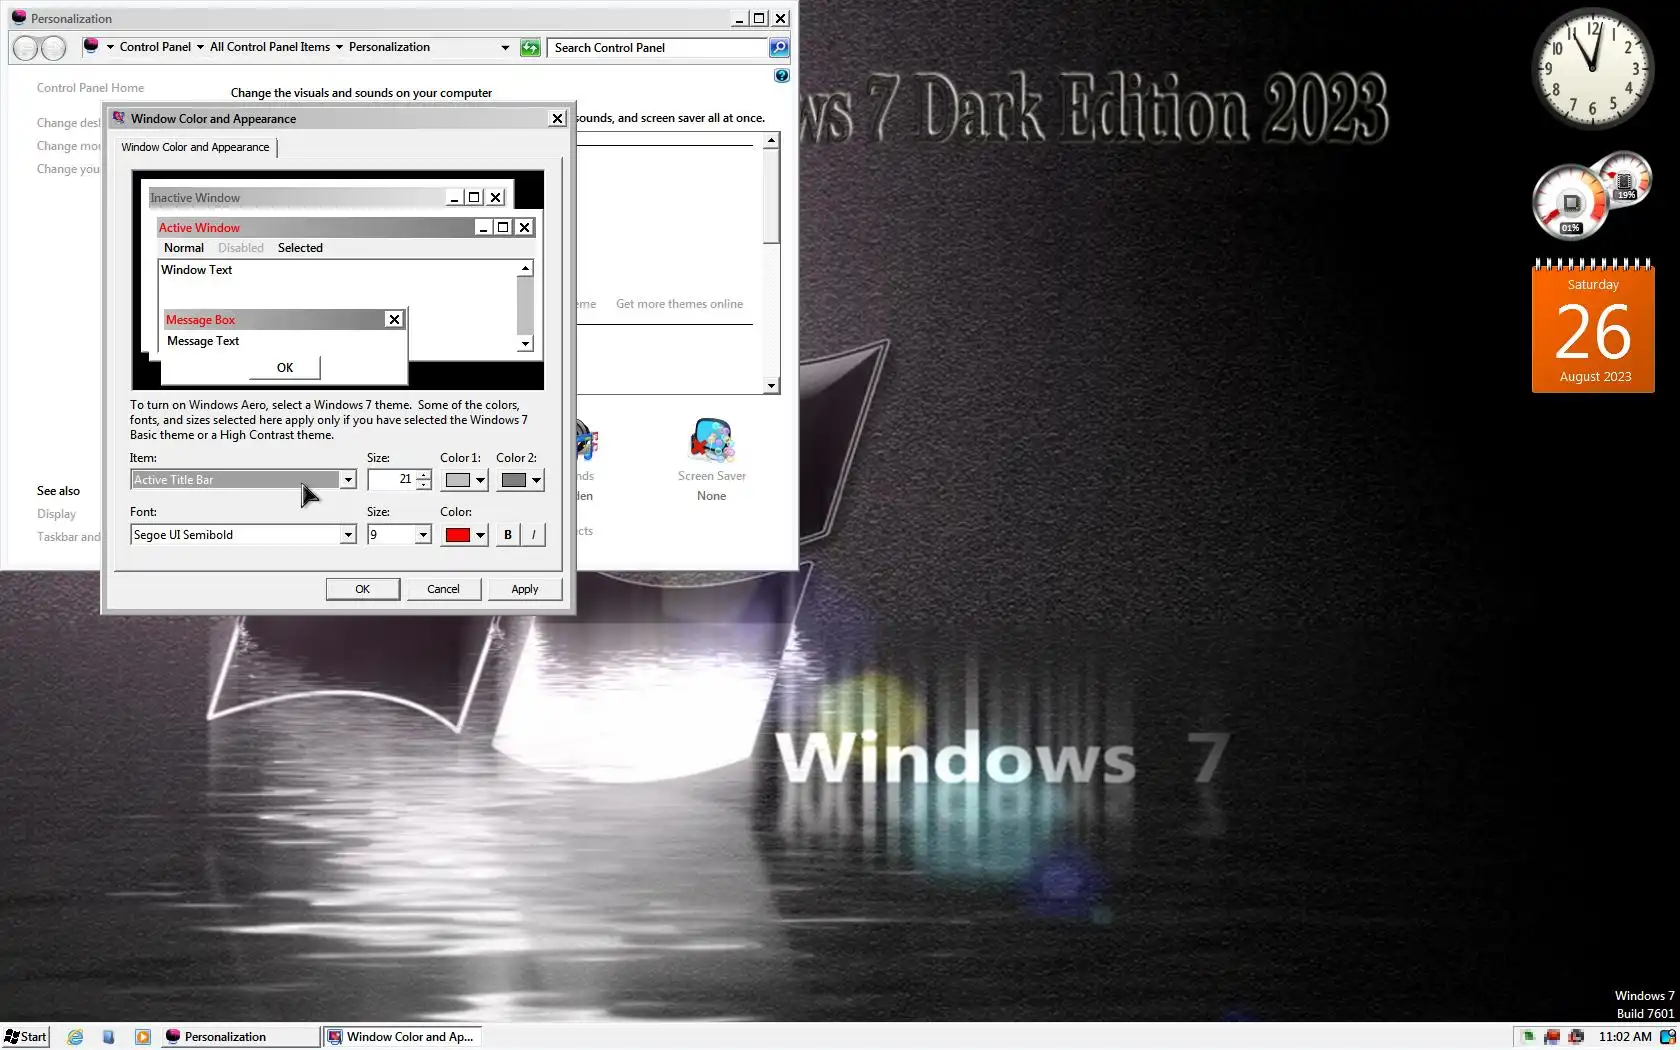Viewport: 1680px width, 1050px height.
Task: Open the Color 1 swatch picker
Action: click(x=464, y=480)
